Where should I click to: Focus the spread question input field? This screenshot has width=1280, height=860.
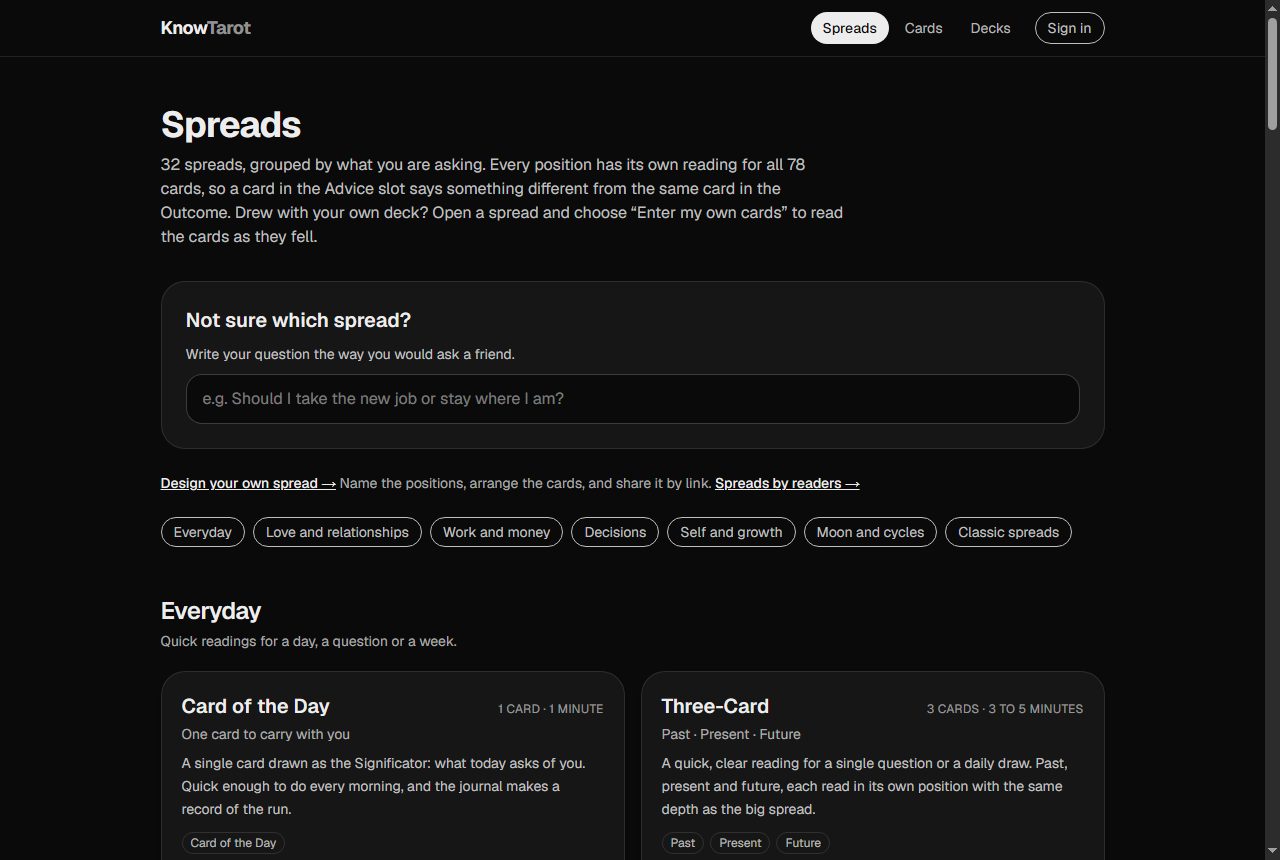(632, 399)
